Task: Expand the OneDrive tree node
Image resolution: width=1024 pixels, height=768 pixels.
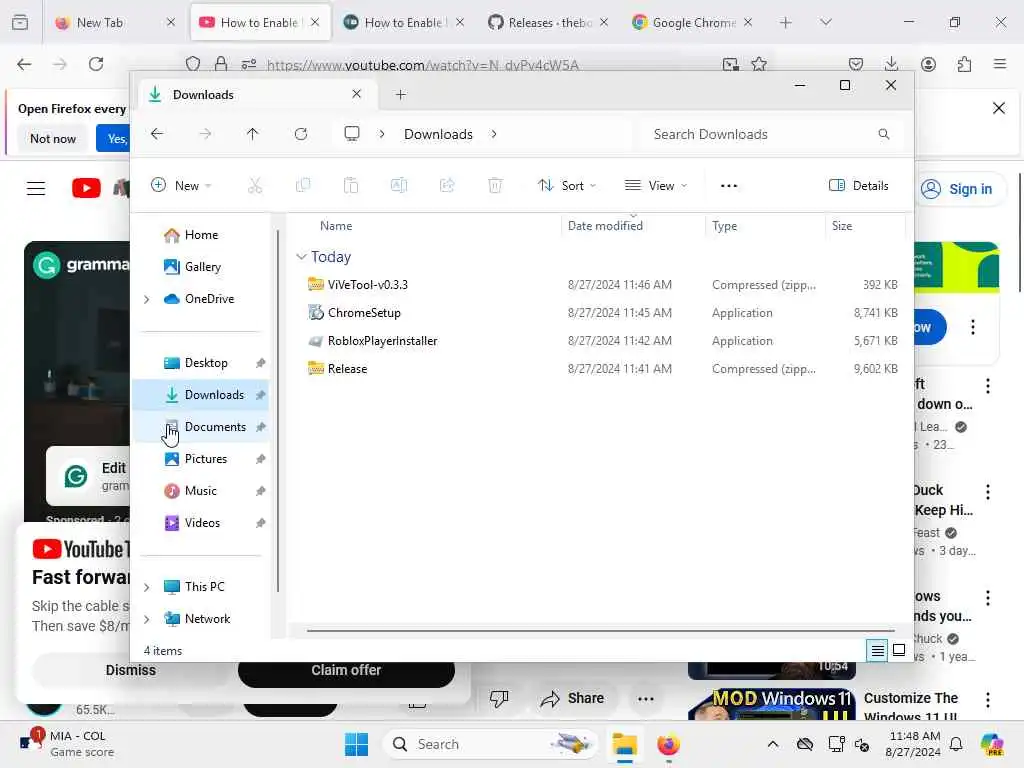Action: click(147, 299)
